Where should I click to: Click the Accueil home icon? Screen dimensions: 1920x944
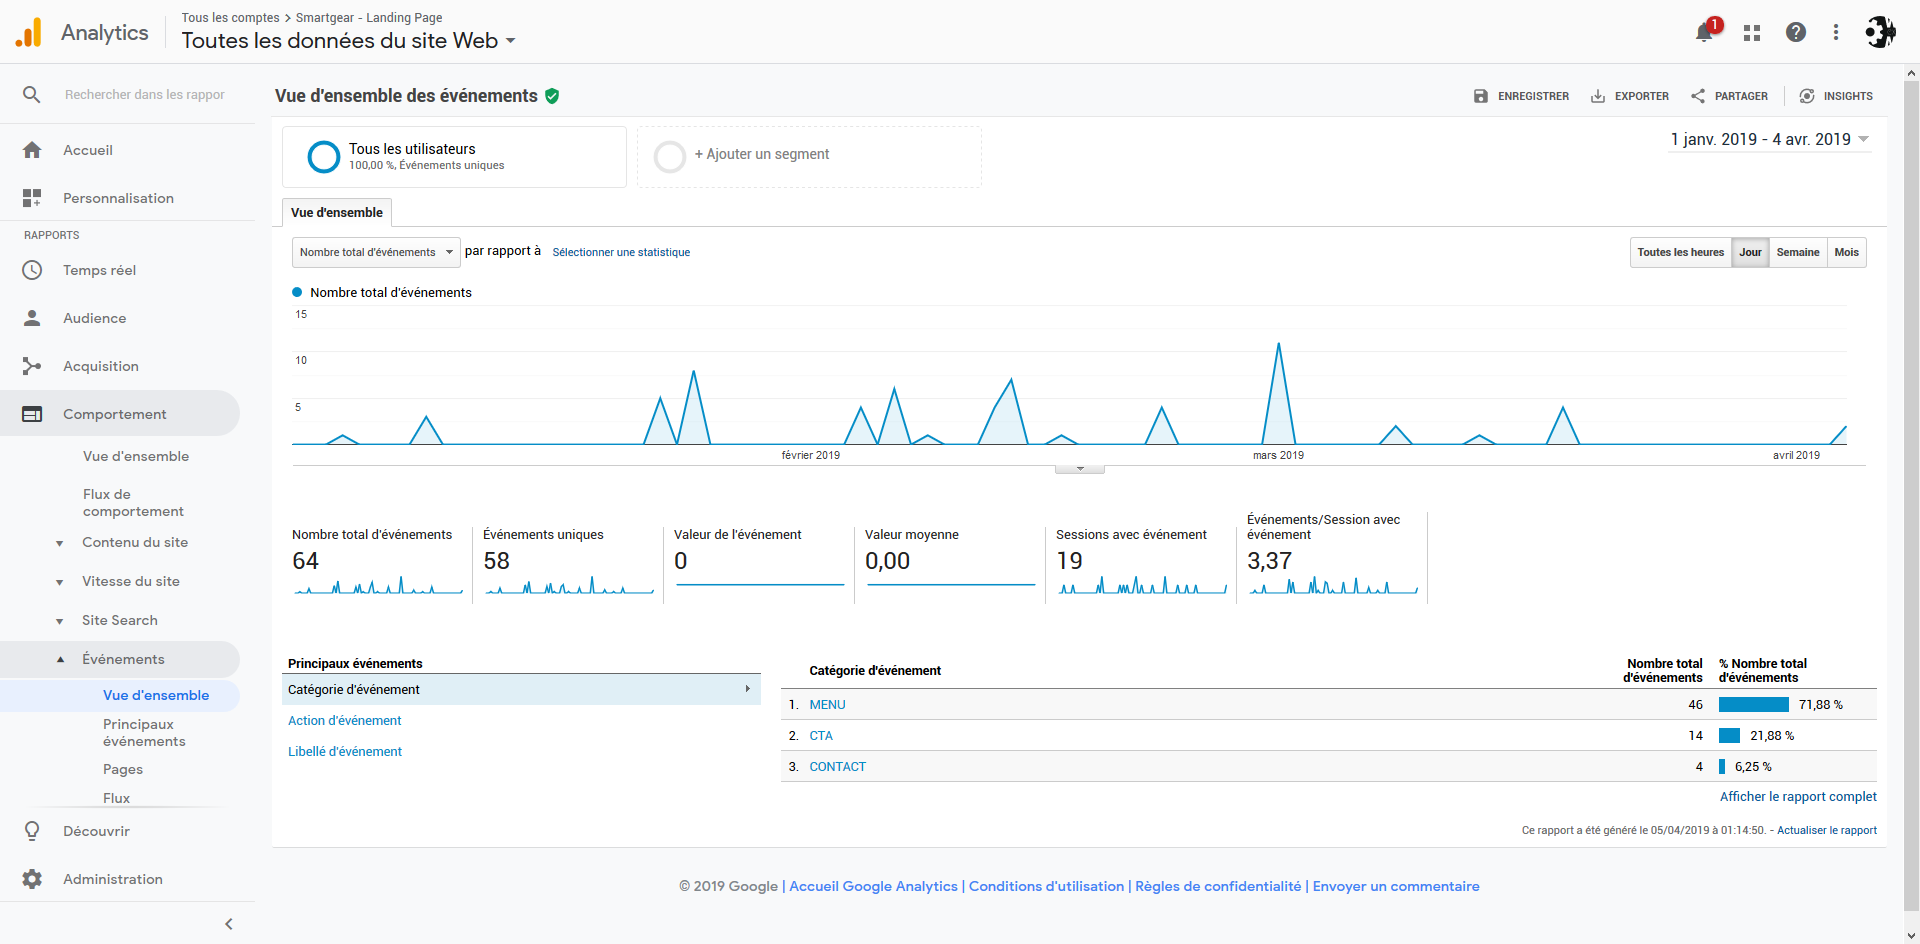[x=32, y=150]
